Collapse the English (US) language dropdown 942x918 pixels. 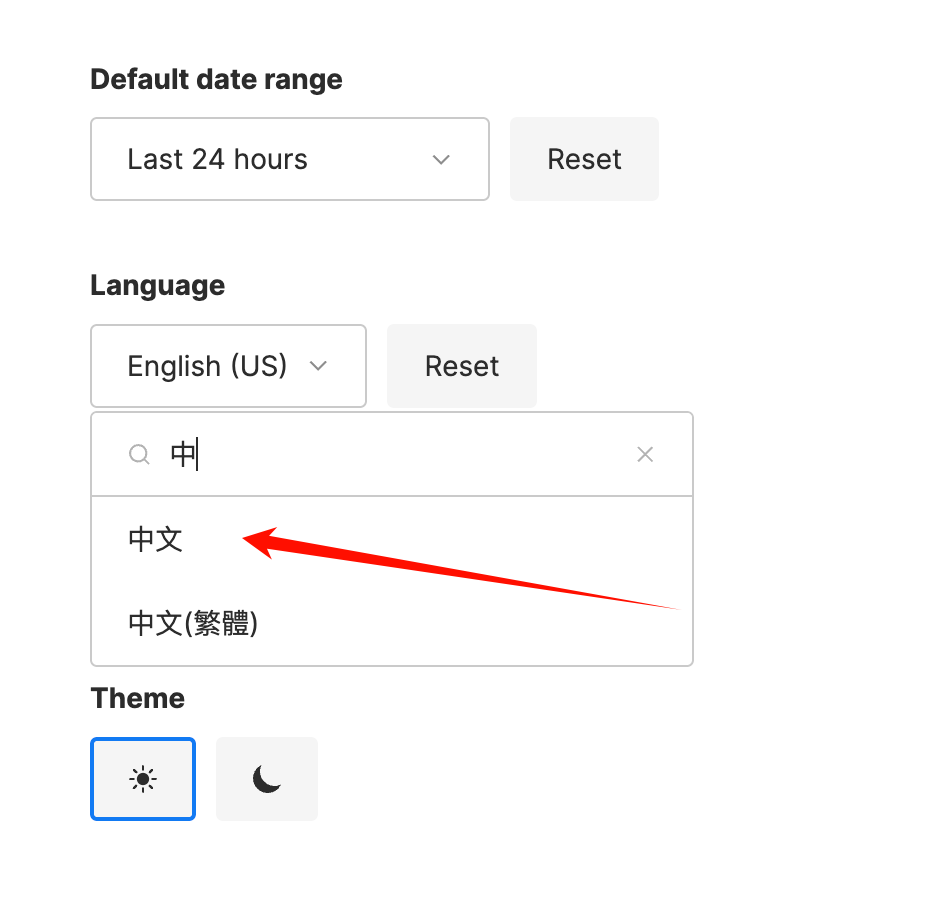pos(228,366)
